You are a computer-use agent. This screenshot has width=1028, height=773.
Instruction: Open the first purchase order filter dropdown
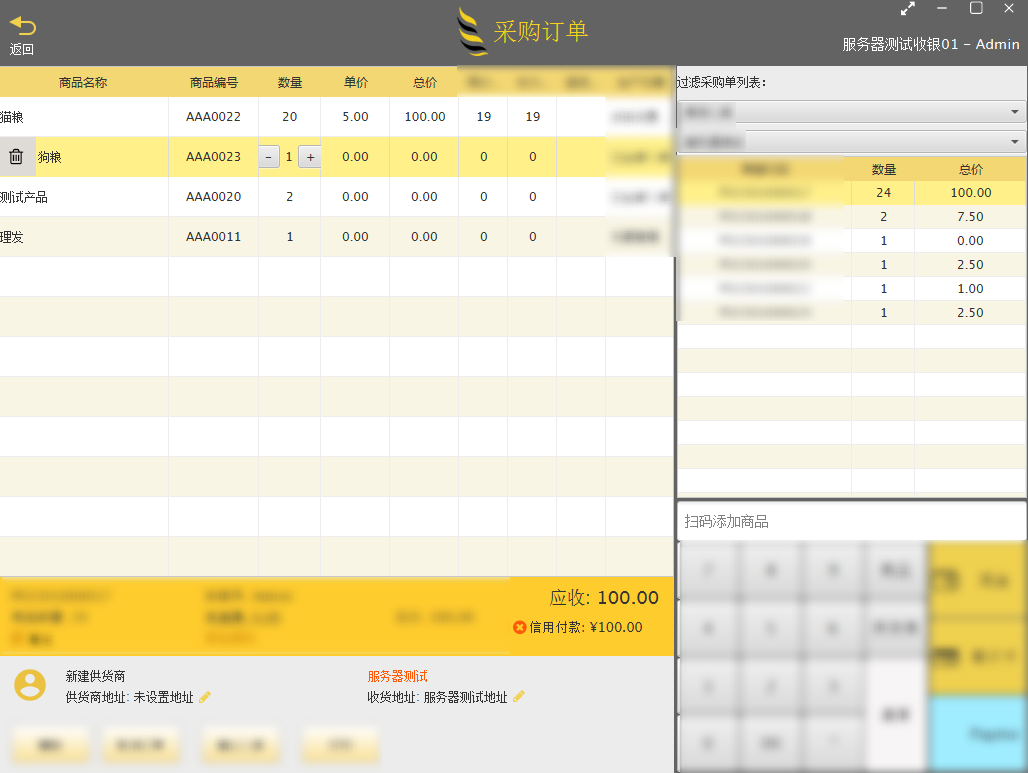[851, 112]
